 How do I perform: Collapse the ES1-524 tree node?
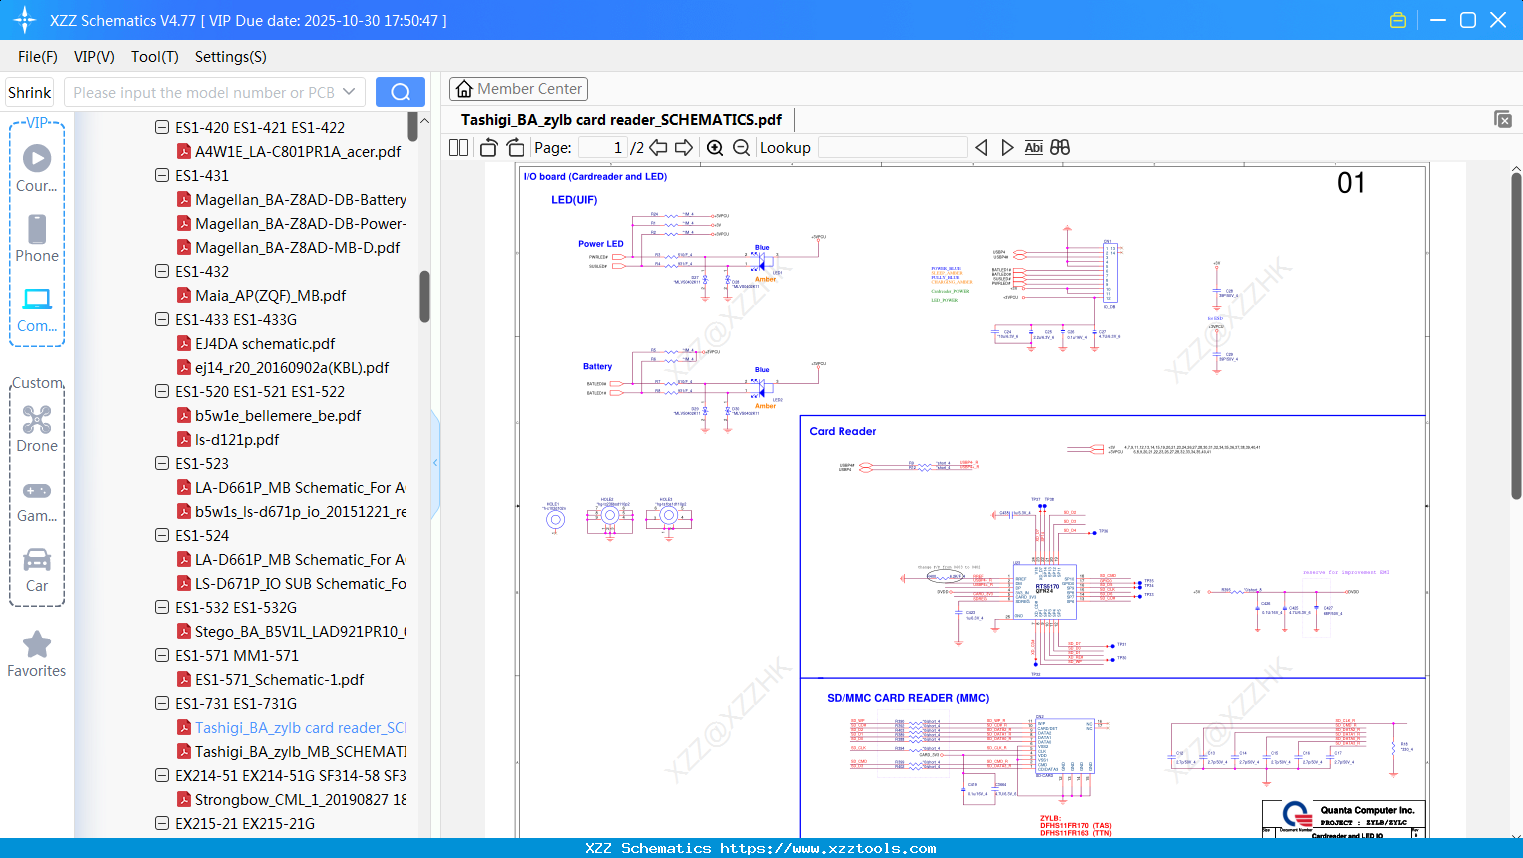162,535
